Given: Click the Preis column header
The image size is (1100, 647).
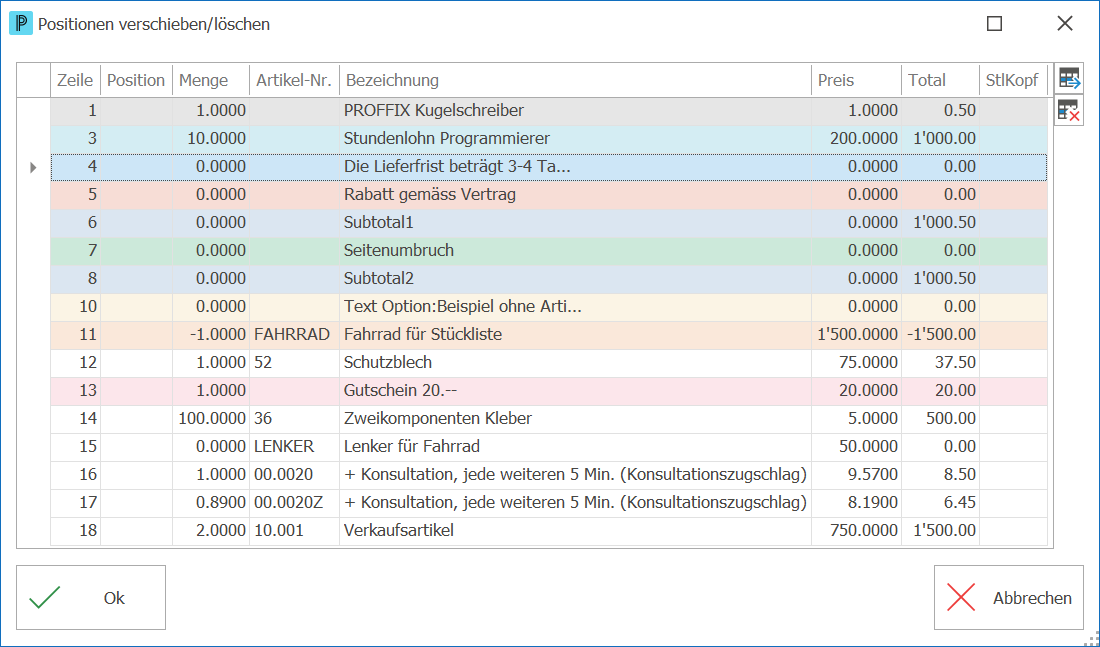Looking at the screenshot, I should pos(857,81).
